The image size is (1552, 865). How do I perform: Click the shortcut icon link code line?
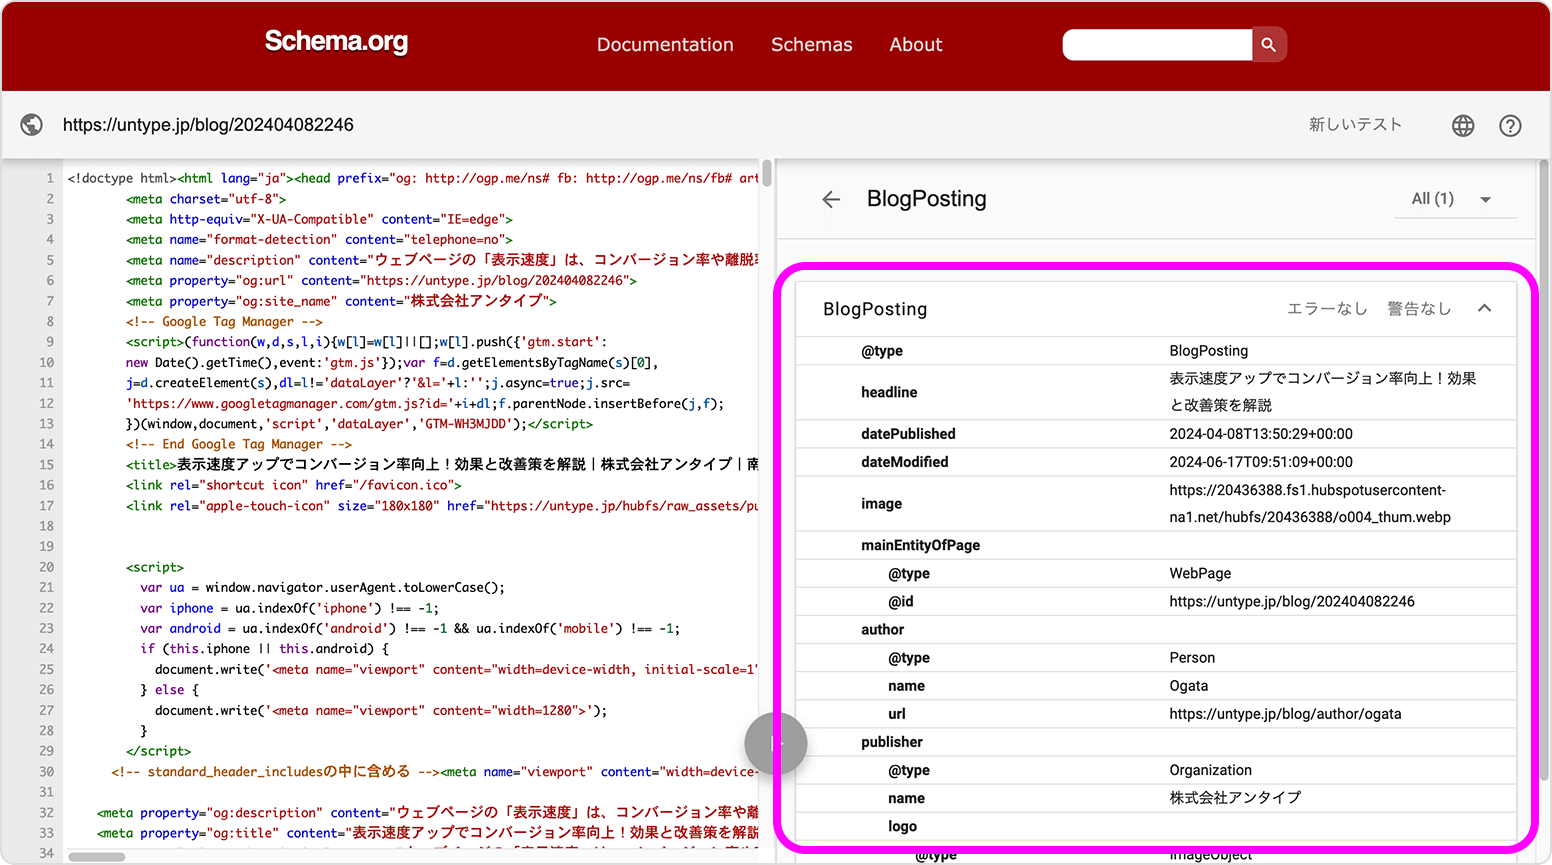pos(294,486)
